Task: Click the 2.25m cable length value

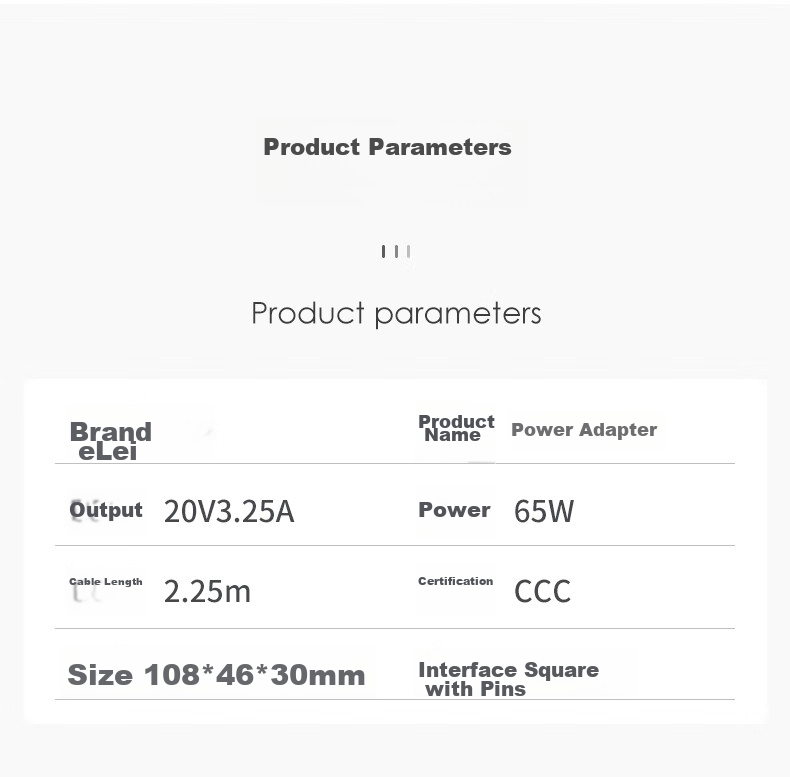Action: [207, 592]
